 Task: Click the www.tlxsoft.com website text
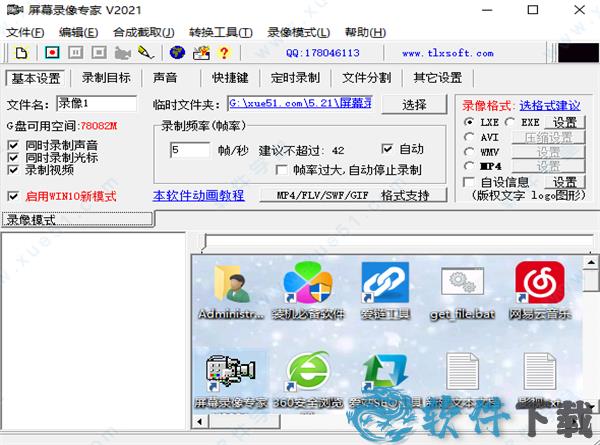(x=448, y=53)
